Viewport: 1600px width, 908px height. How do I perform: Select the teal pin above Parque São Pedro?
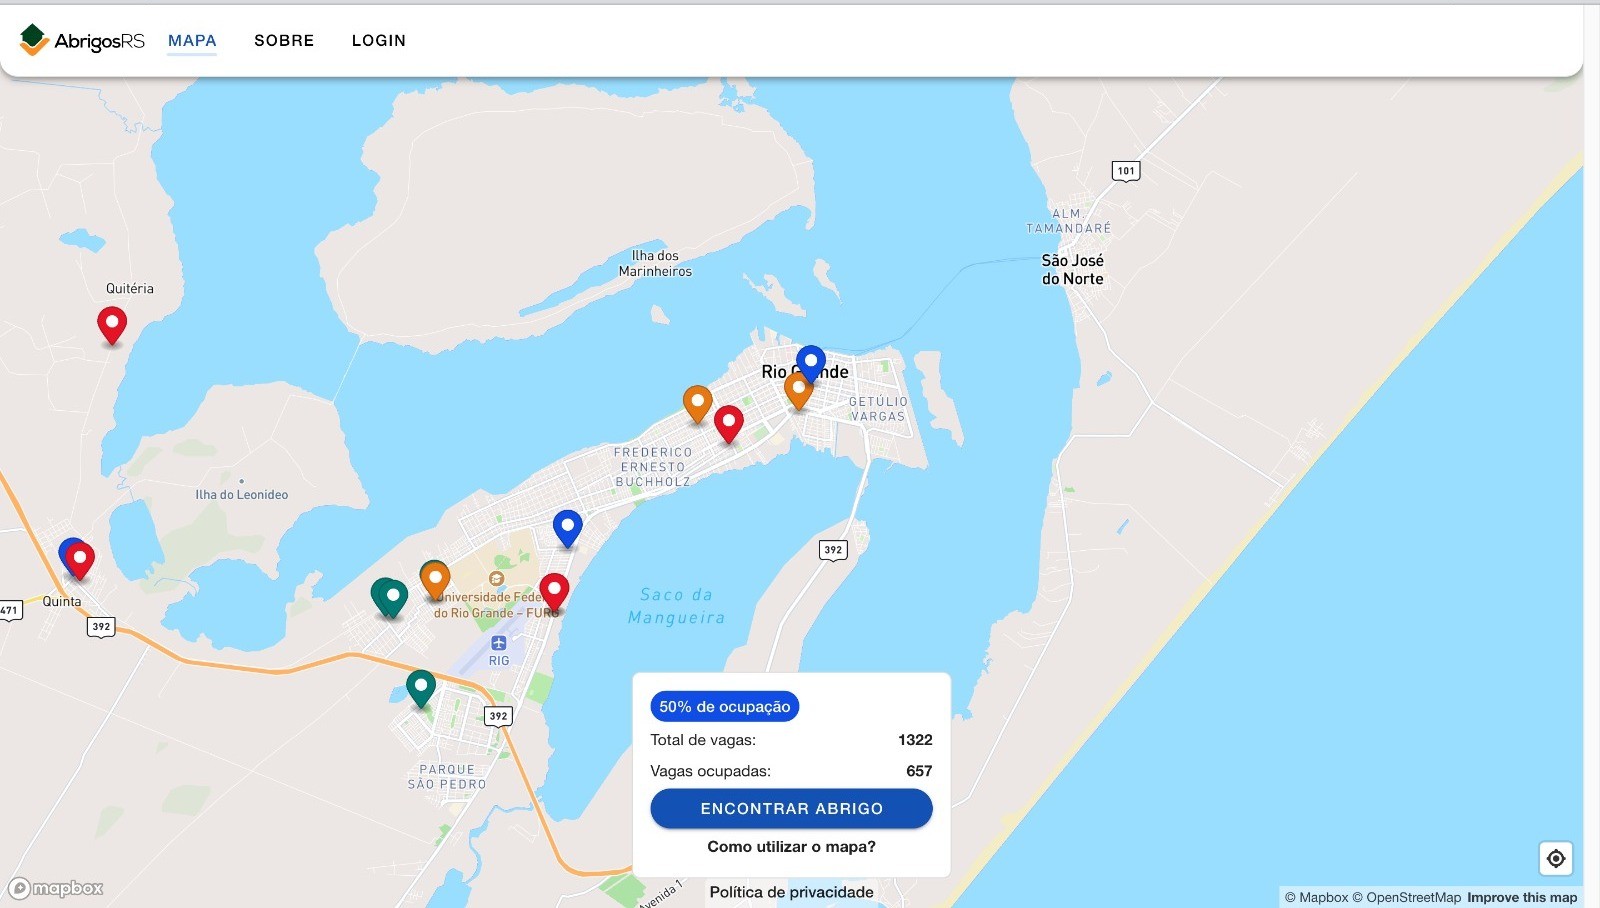click(421, 688)
